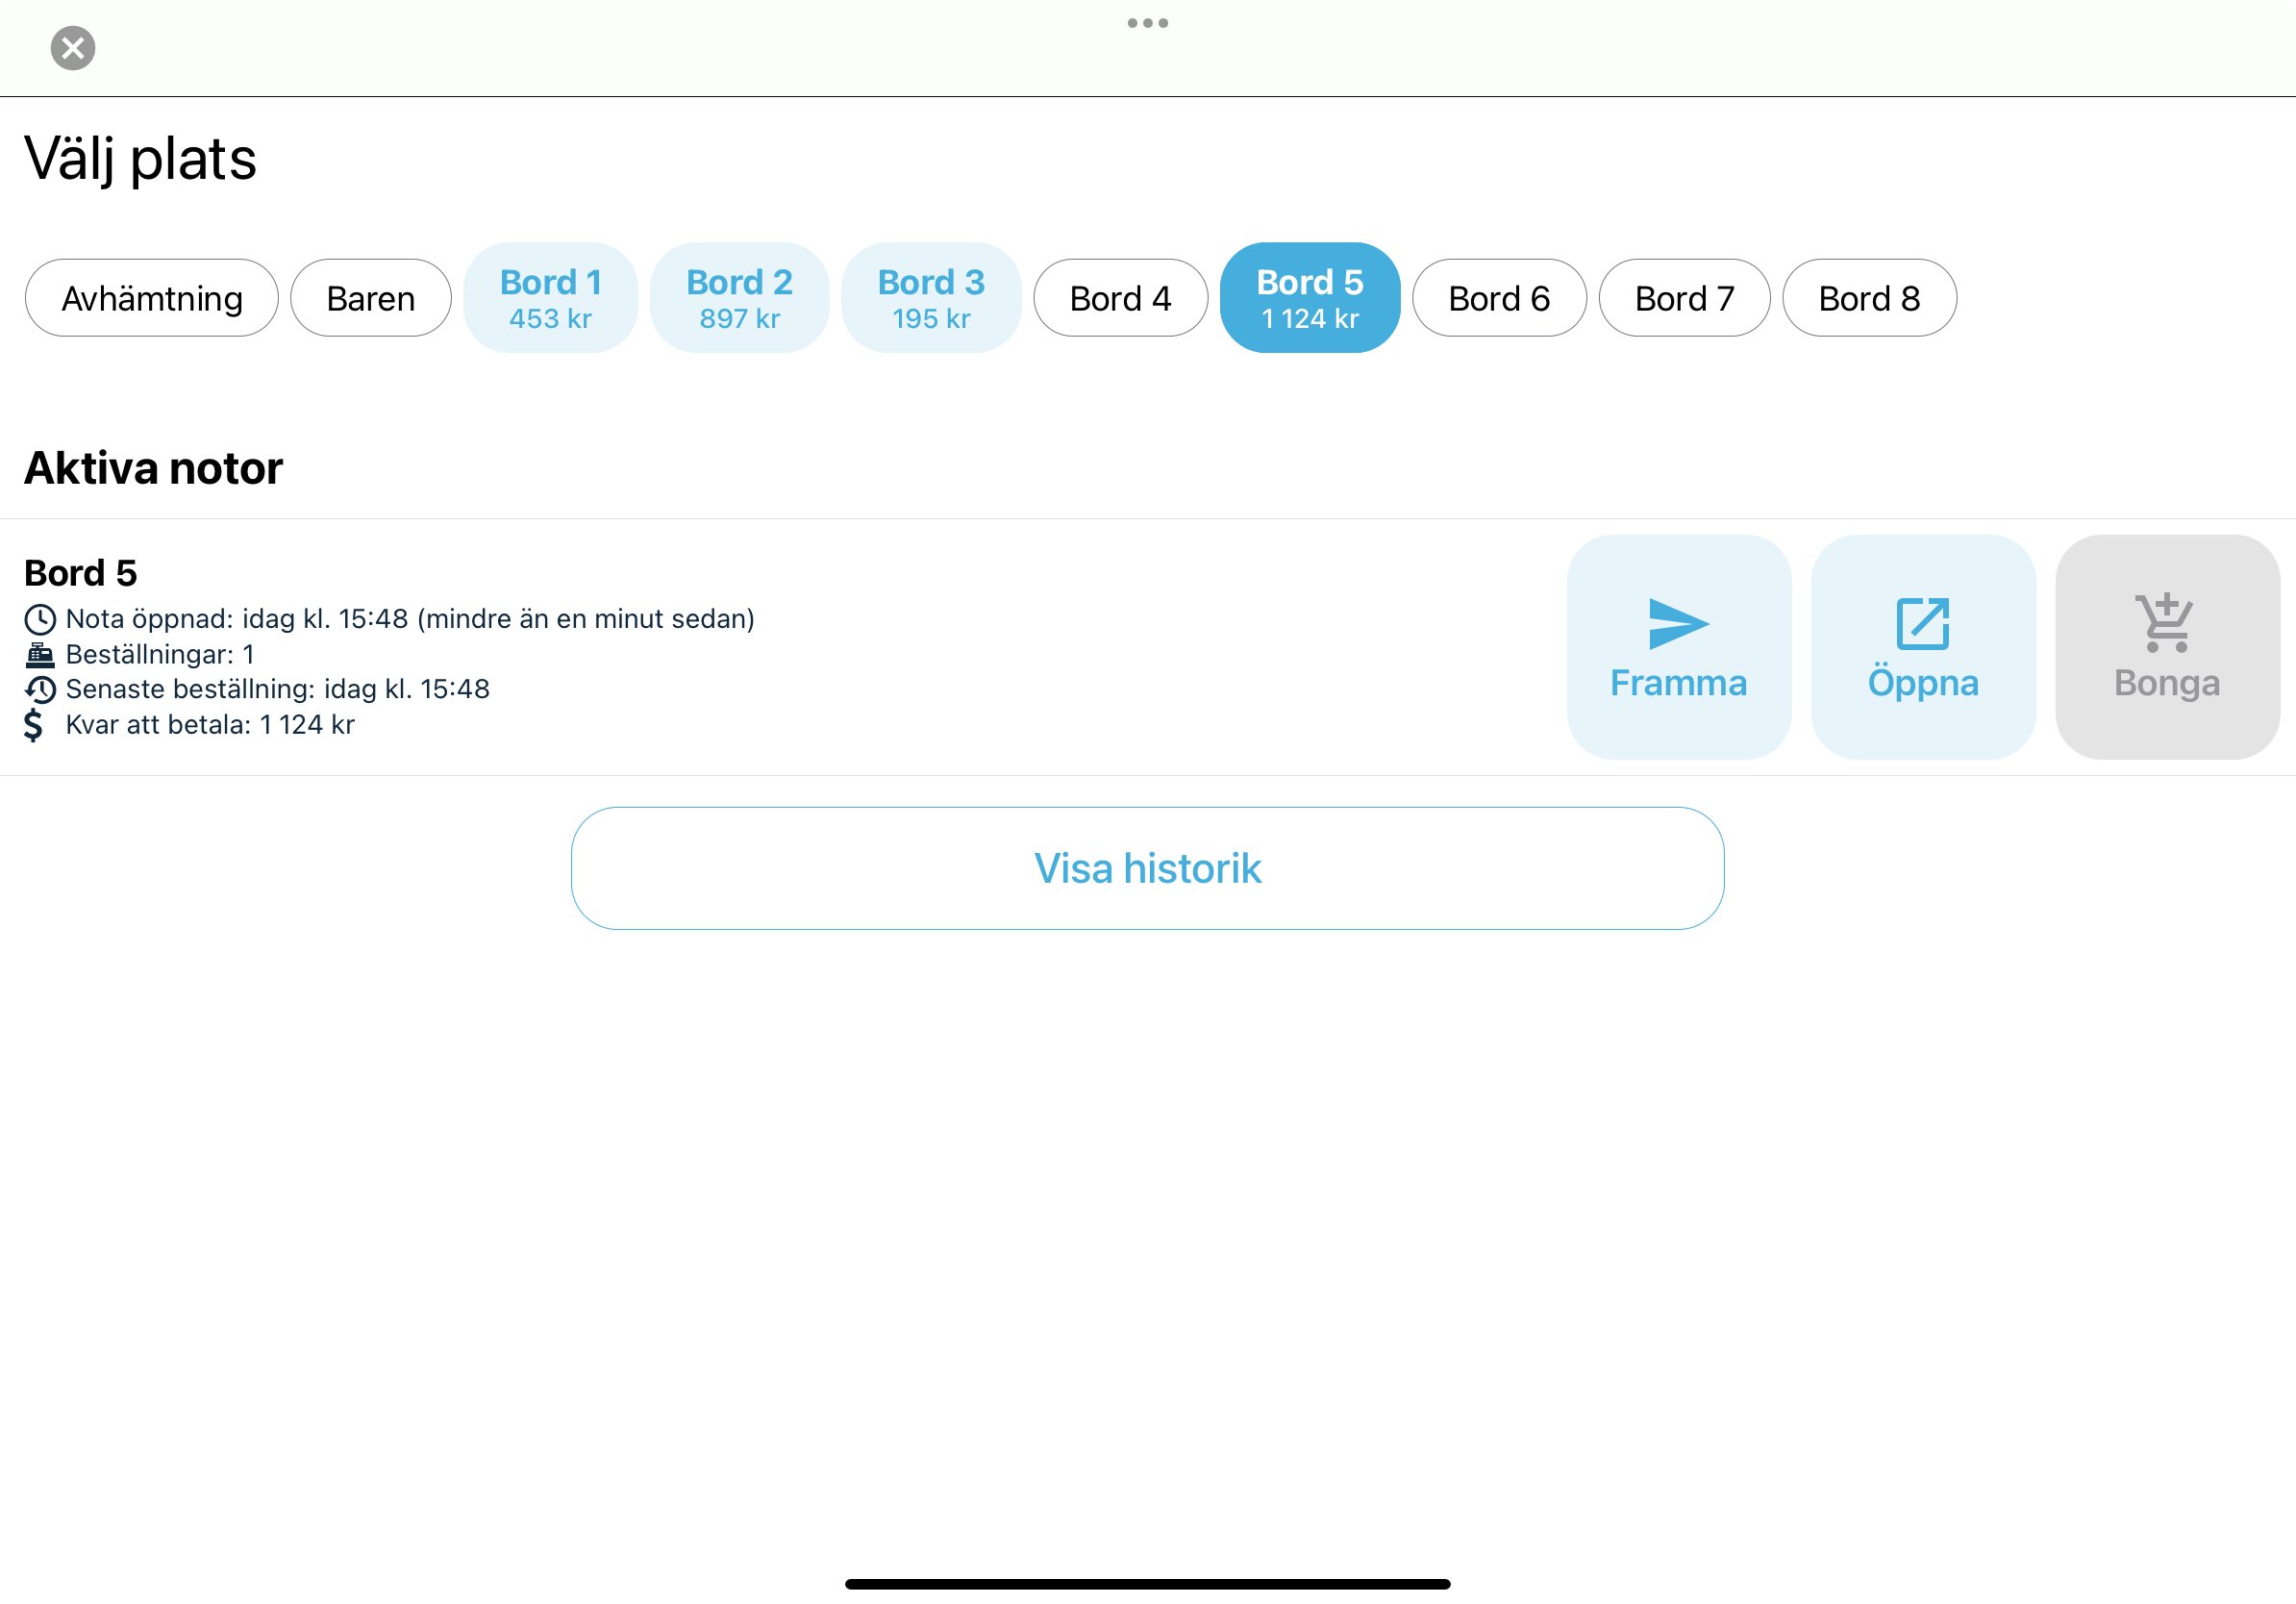Viewport: 2296px width, 1604px height.
Task: Click the dollar icon beside Kvar att betala
Action: tap(33, 725)
